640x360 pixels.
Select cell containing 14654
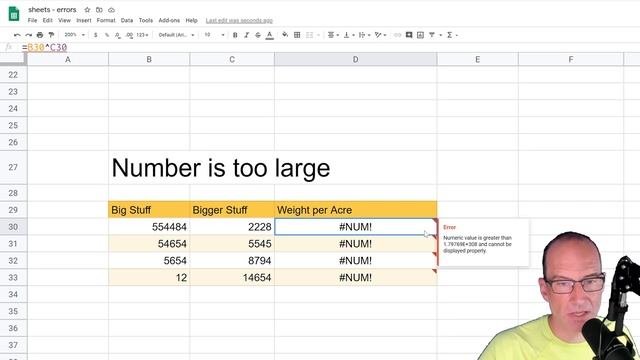232,278
